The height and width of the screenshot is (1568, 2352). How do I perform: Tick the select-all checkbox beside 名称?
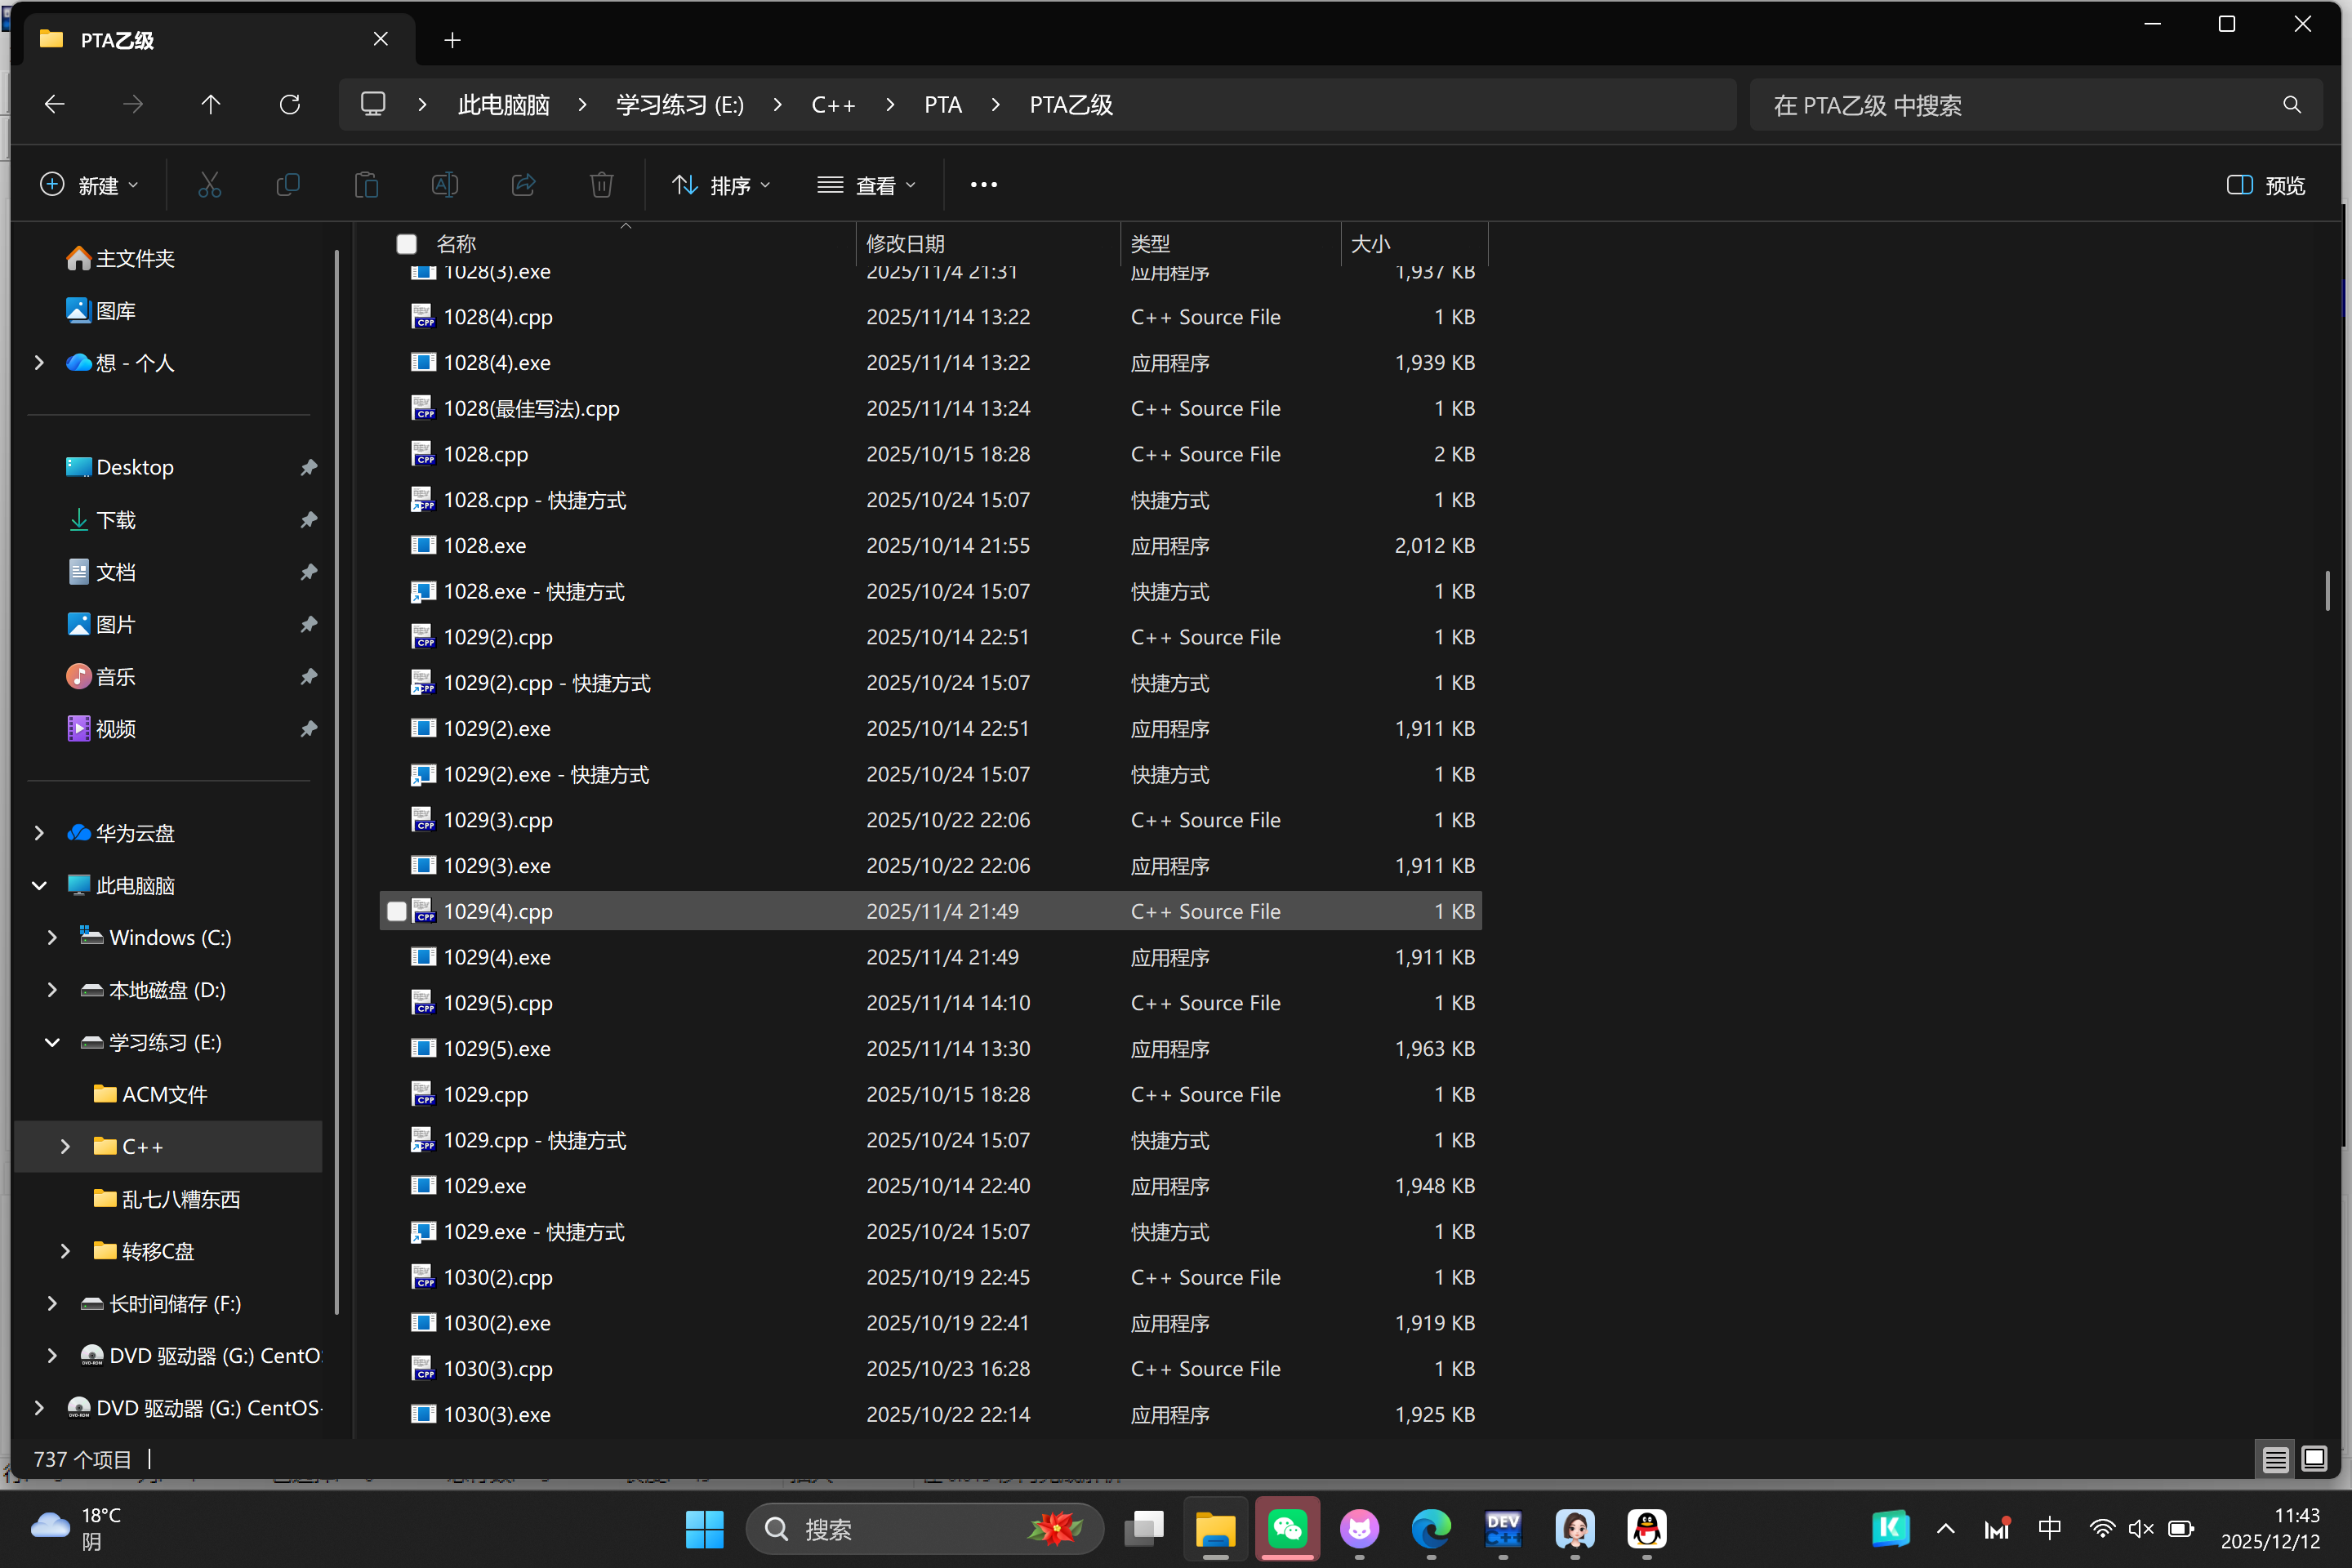click(406, 244)
